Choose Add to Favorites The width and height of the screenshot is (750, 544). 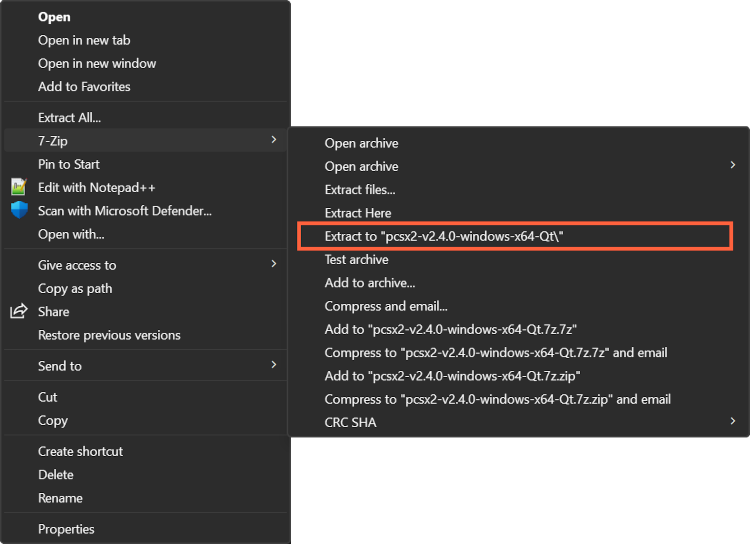pos(145,87)
